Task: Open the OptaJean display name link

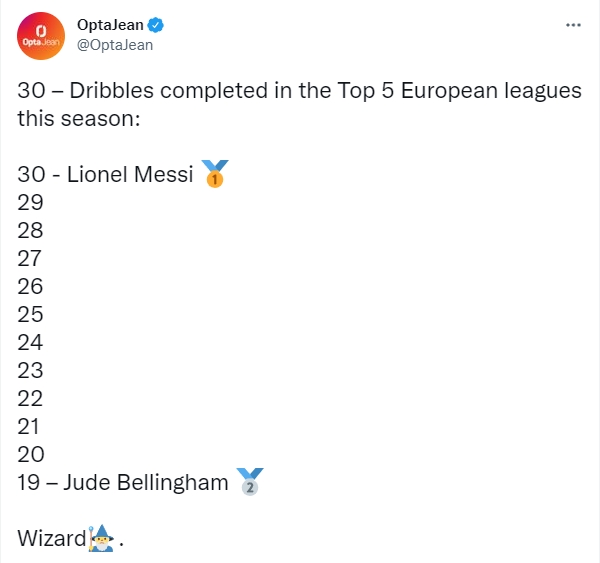Action: pos(110,25)
